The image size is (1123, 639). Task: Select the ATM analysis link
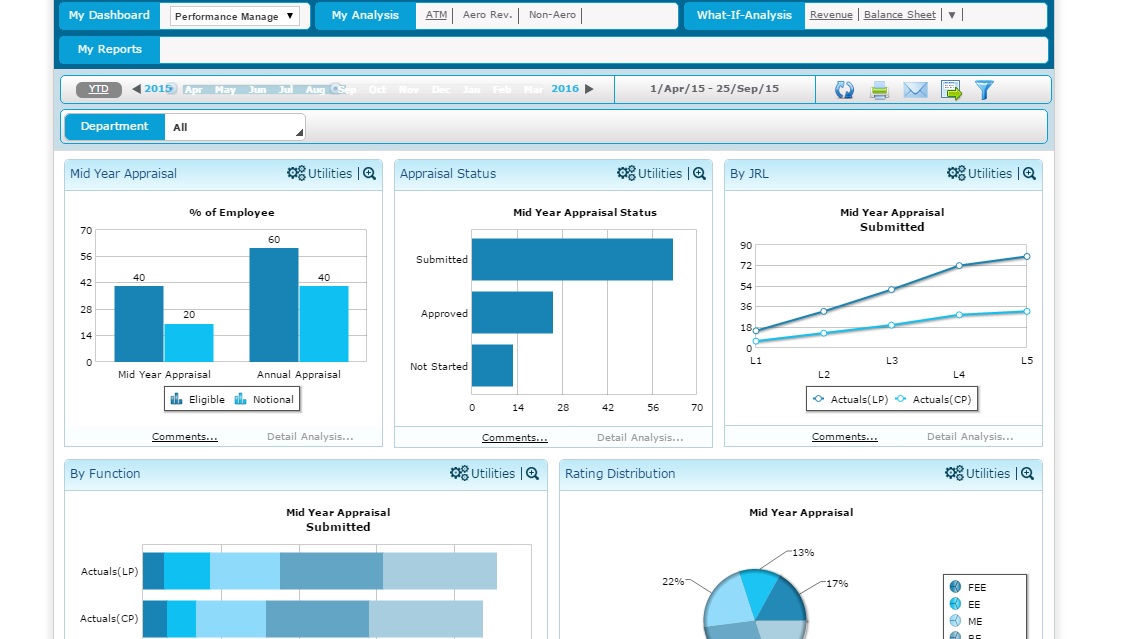436,14
